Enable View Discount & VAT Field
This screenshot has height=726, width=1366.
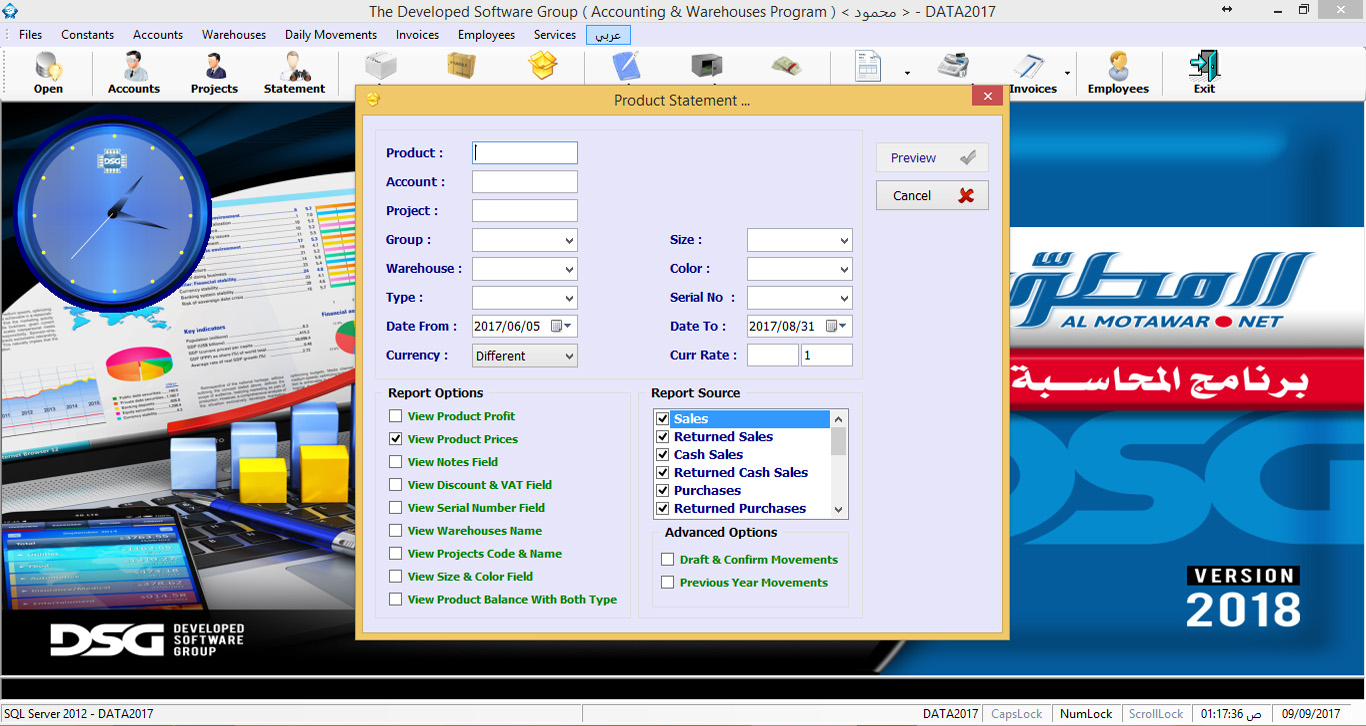[396, 485]
